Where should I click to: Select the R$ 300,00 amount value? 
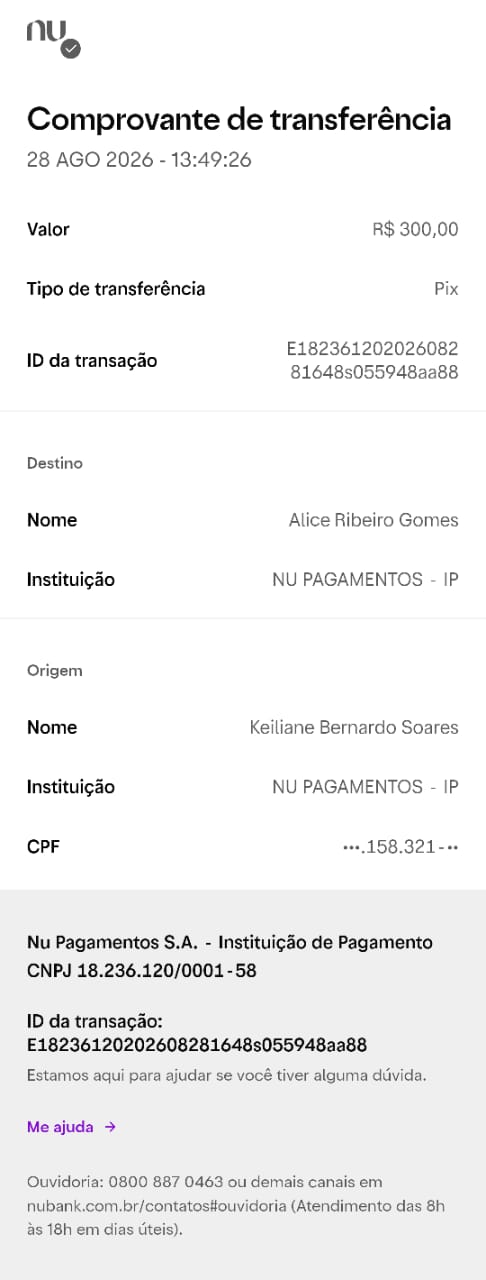[x=415, y=229]
